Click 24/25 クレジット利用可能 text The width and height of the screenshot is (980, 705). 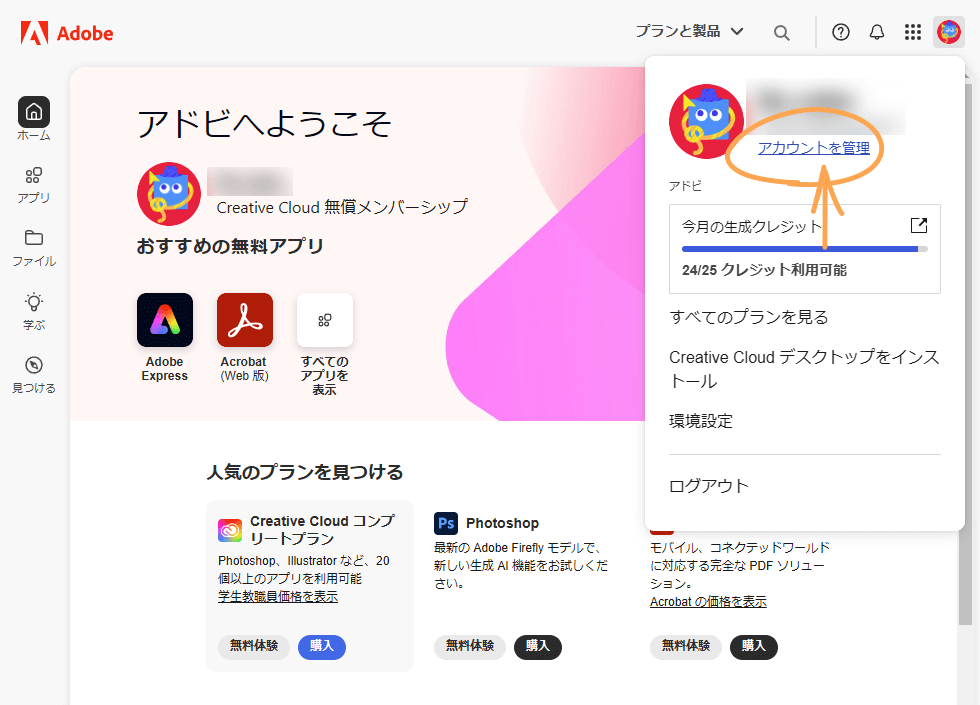tap(764, 270)
